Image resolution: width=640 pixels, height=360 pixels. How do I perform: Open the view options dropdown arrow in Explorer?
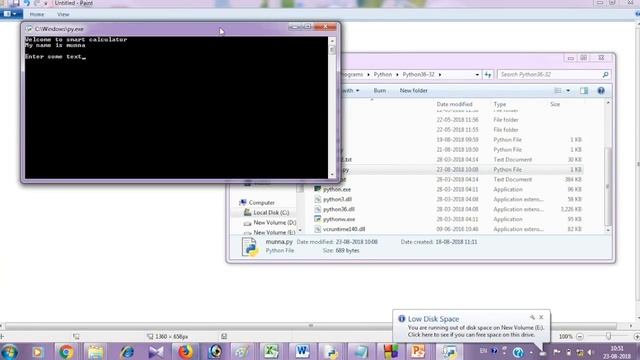point(568,91)
